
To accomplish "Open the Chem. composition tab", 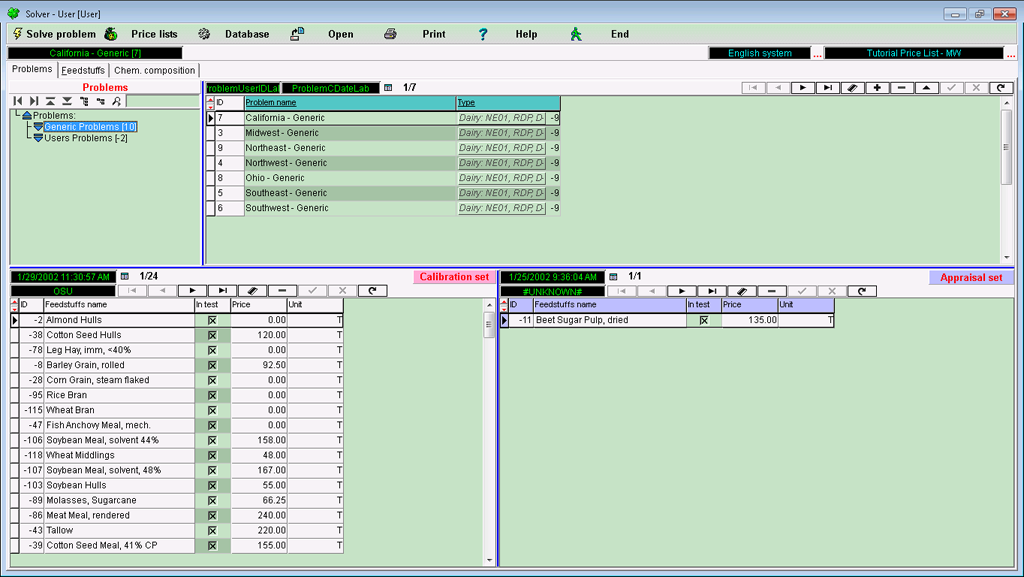I will coord(154,70).
